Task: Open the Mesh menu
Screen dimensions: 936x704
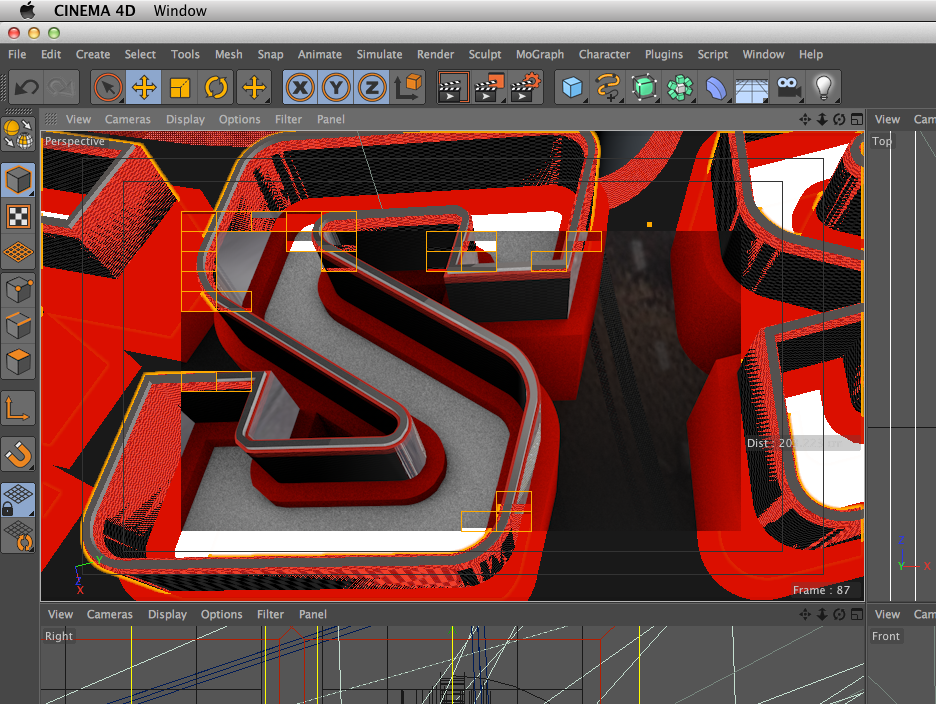Action: pos(229,54)
